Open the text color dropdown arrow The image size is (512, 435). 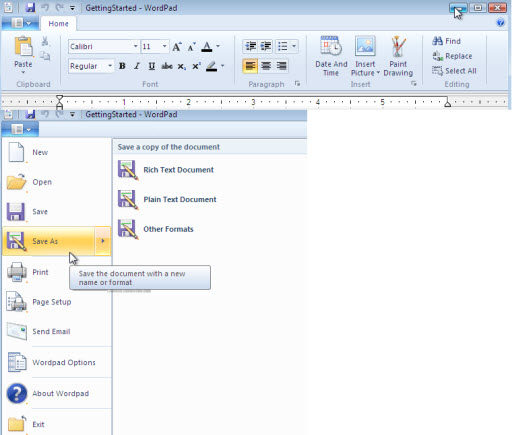(x=218, y=46)
